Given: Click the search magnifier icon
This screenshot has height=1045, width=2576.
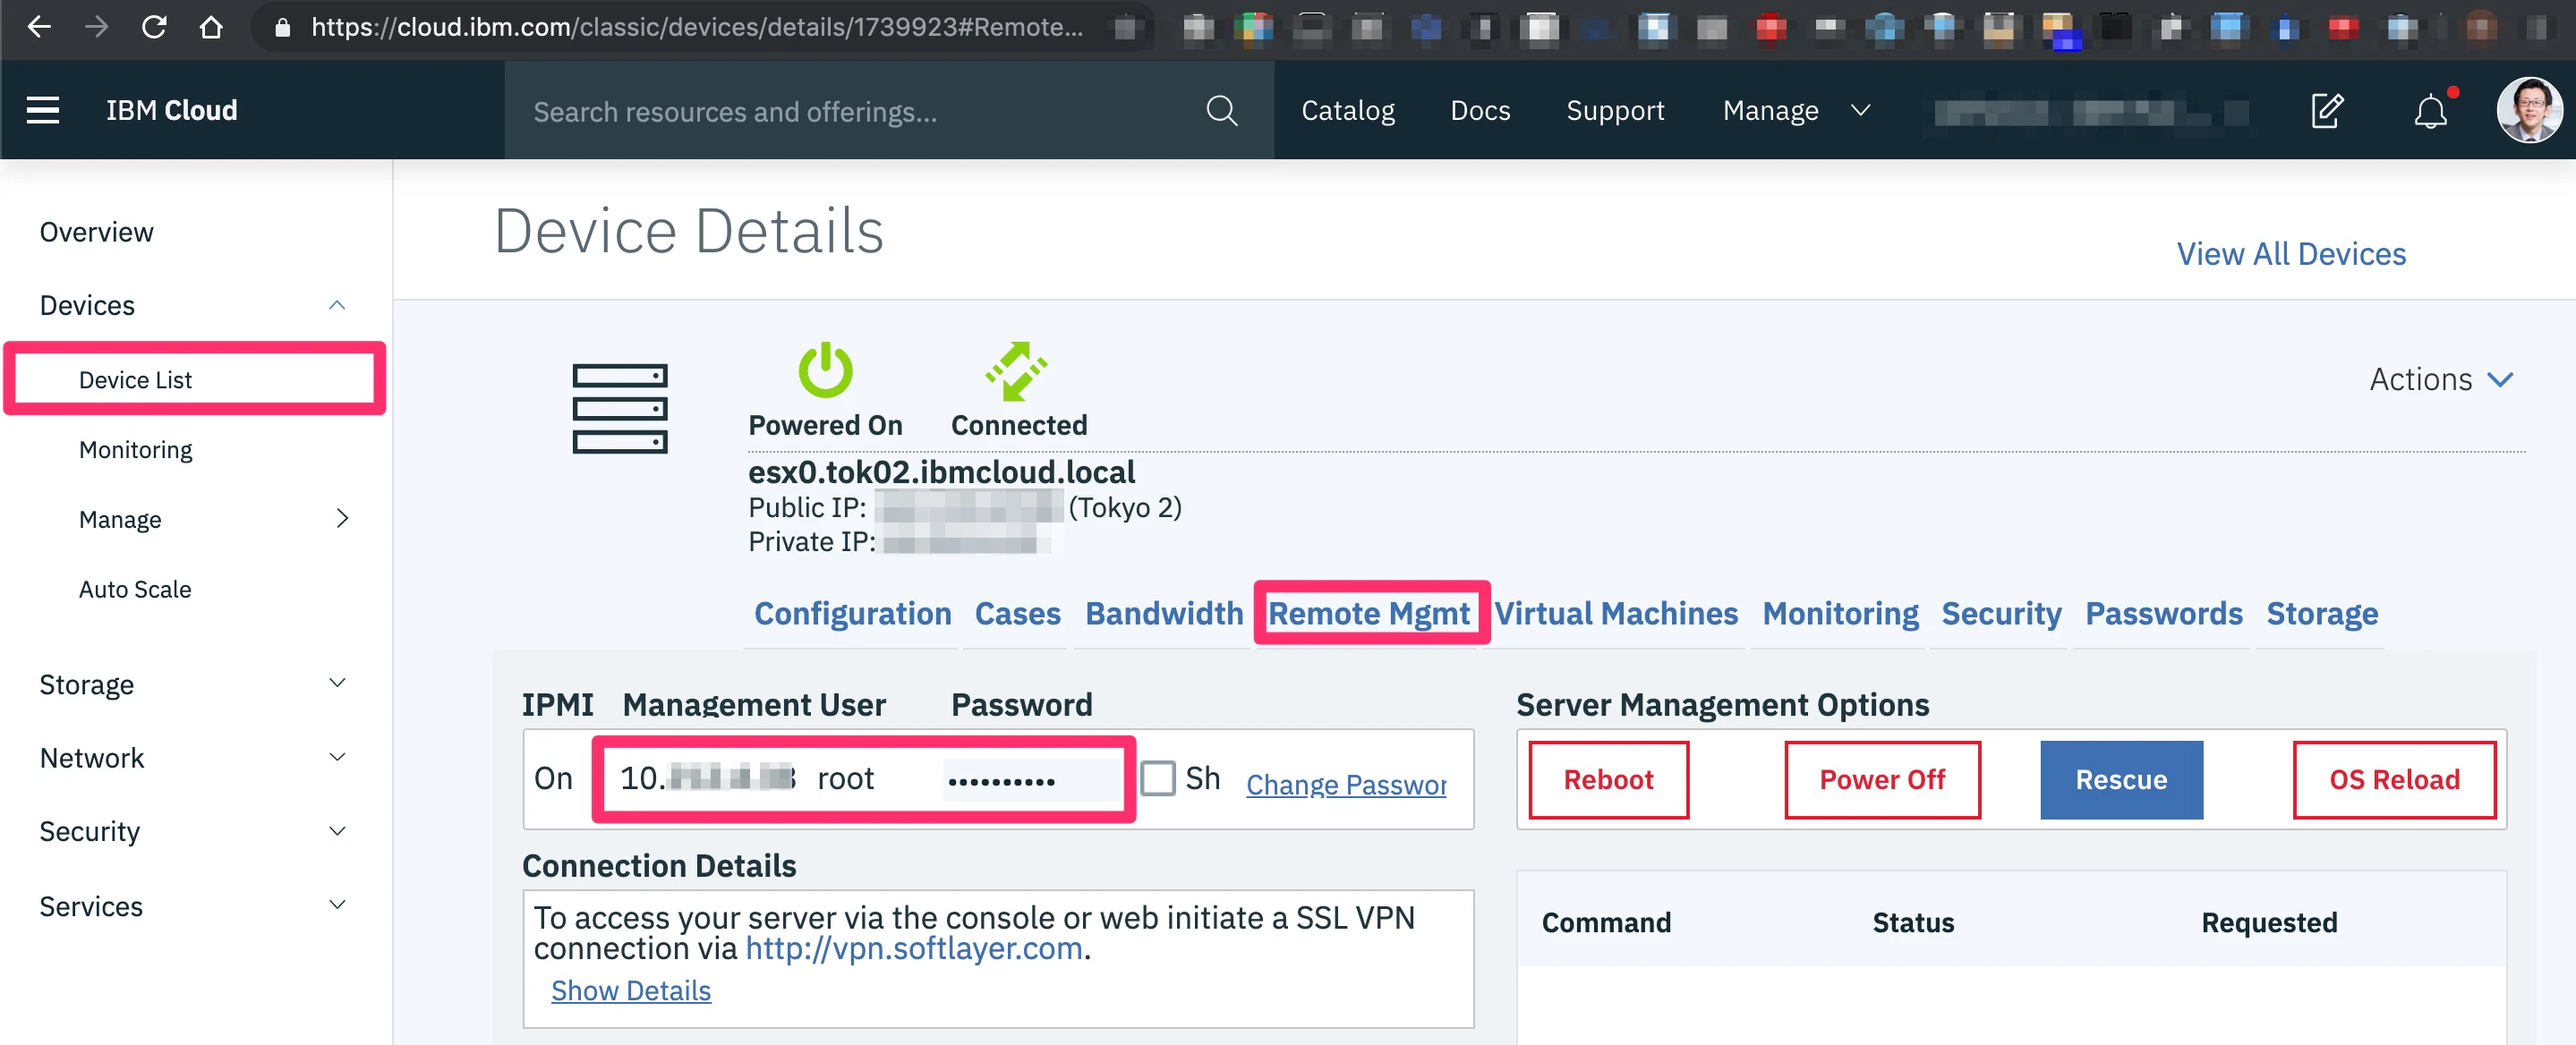Looking at the screenshot, I should click(1221, 111).
